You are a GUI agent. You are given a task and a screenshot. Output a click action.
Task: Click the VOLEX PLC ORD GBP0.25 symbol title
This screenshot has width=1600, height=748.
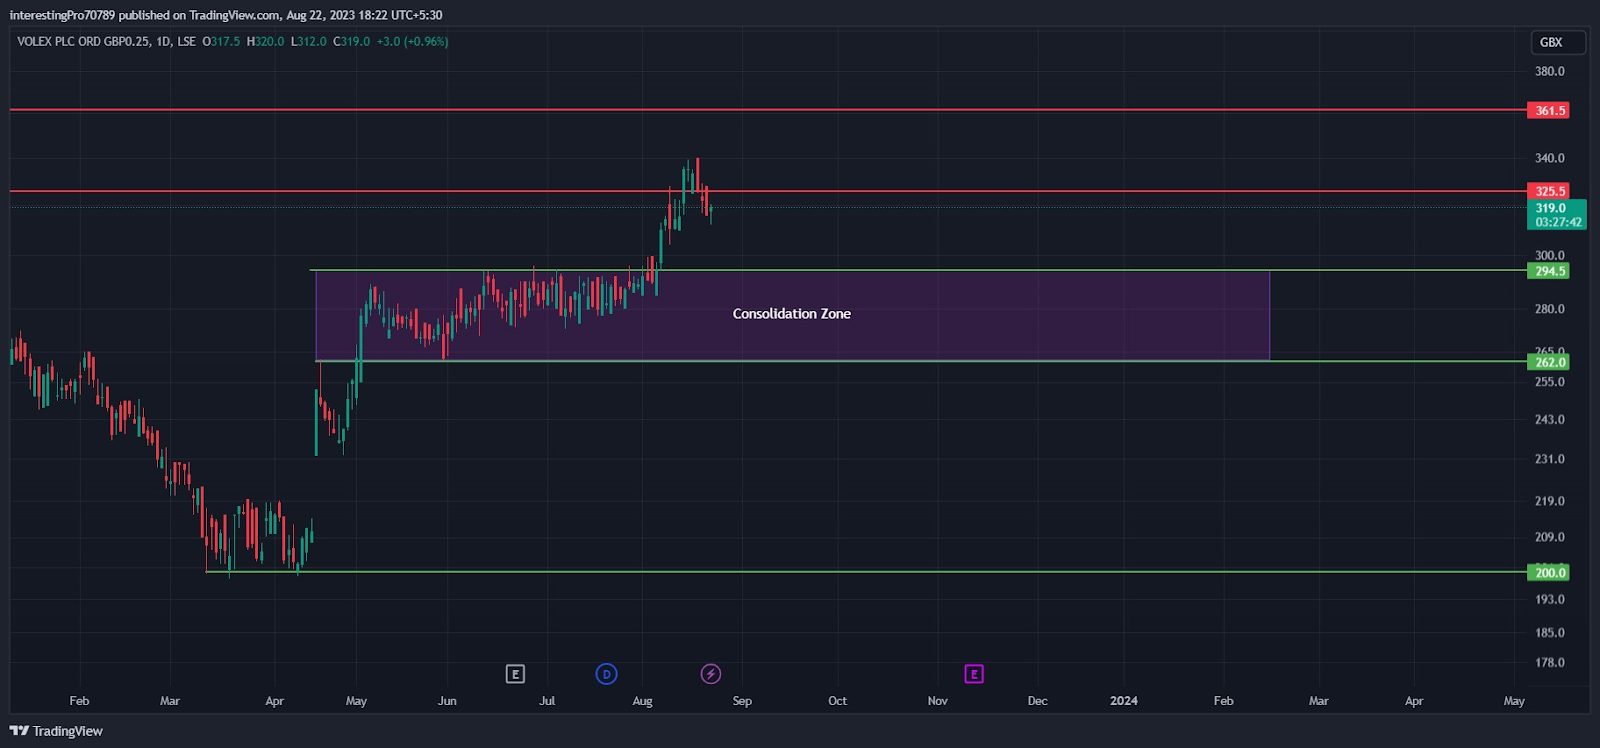83,42
